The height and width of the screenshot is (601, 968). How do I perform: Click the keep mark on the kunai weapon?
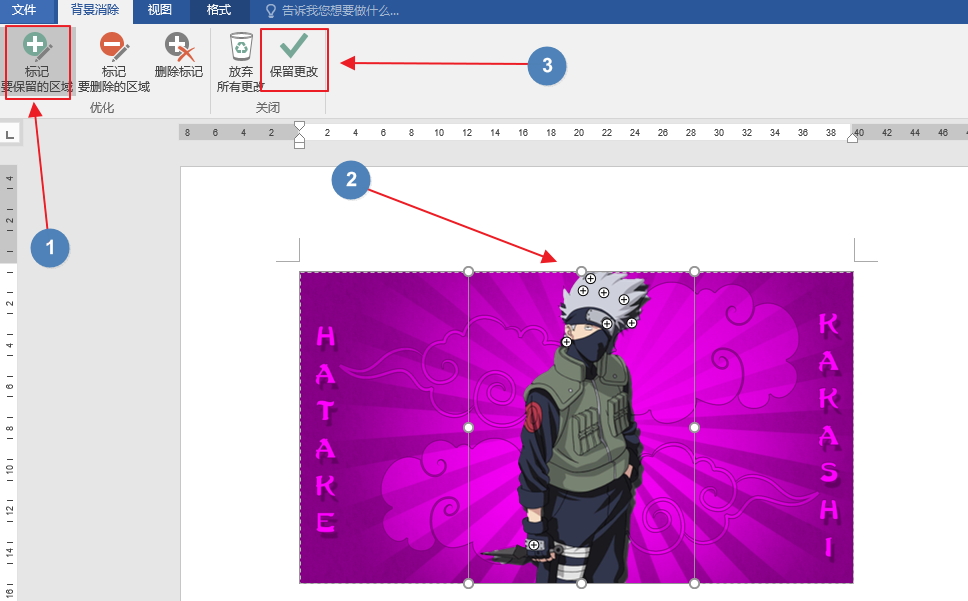click(x=533, y=545)
